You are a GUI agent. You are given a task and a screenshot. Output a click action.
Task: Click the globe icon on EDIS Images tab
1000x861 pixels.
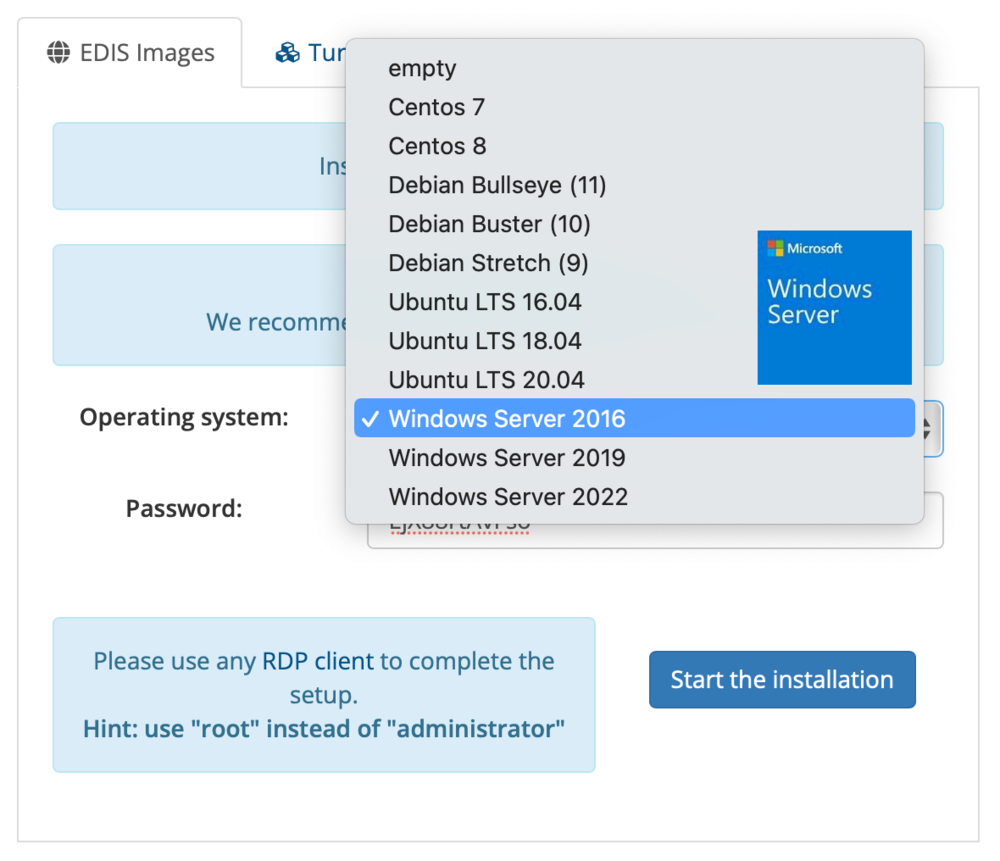(x=59, y=53)
